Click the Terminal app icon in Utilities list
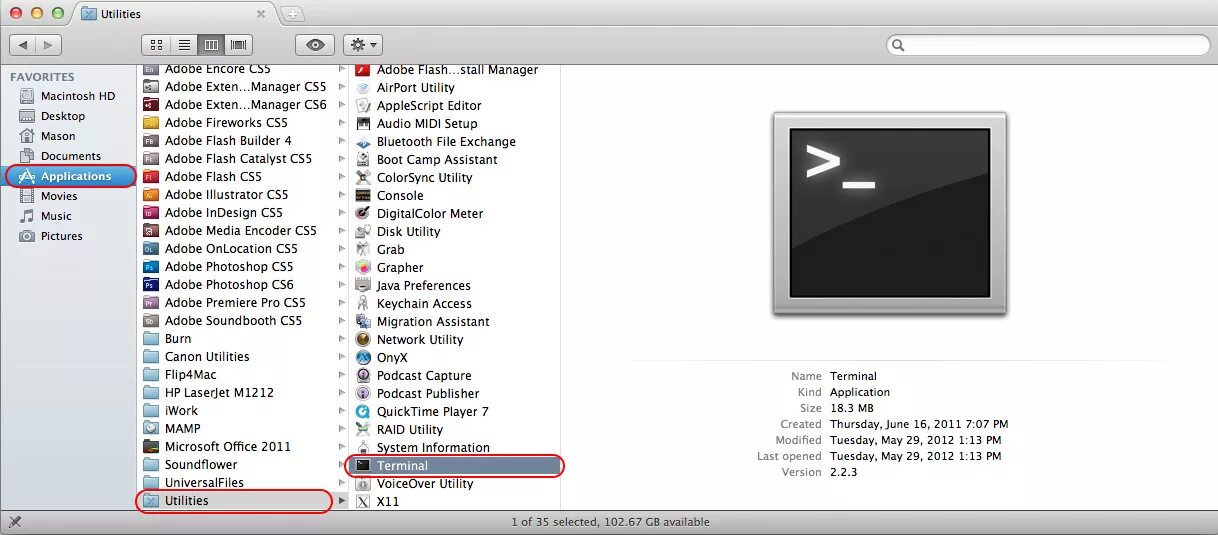 [364, 466]
